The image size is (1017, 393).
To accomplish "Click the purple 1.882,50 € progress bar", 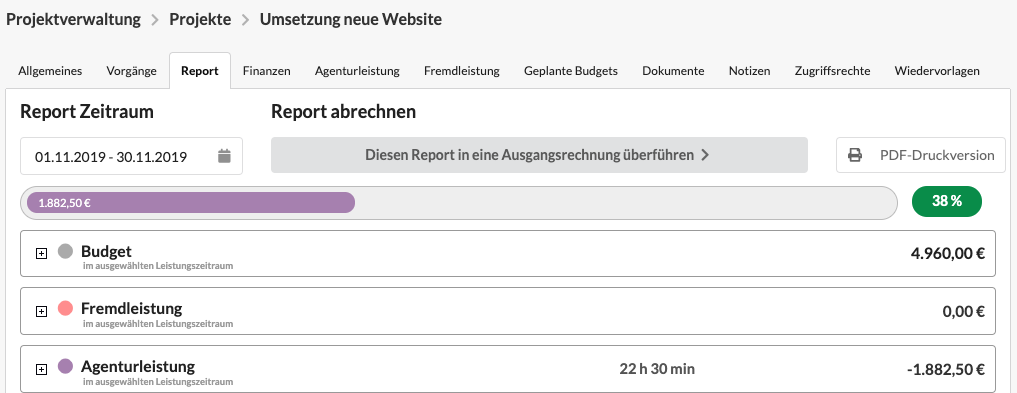I will 191,202.
